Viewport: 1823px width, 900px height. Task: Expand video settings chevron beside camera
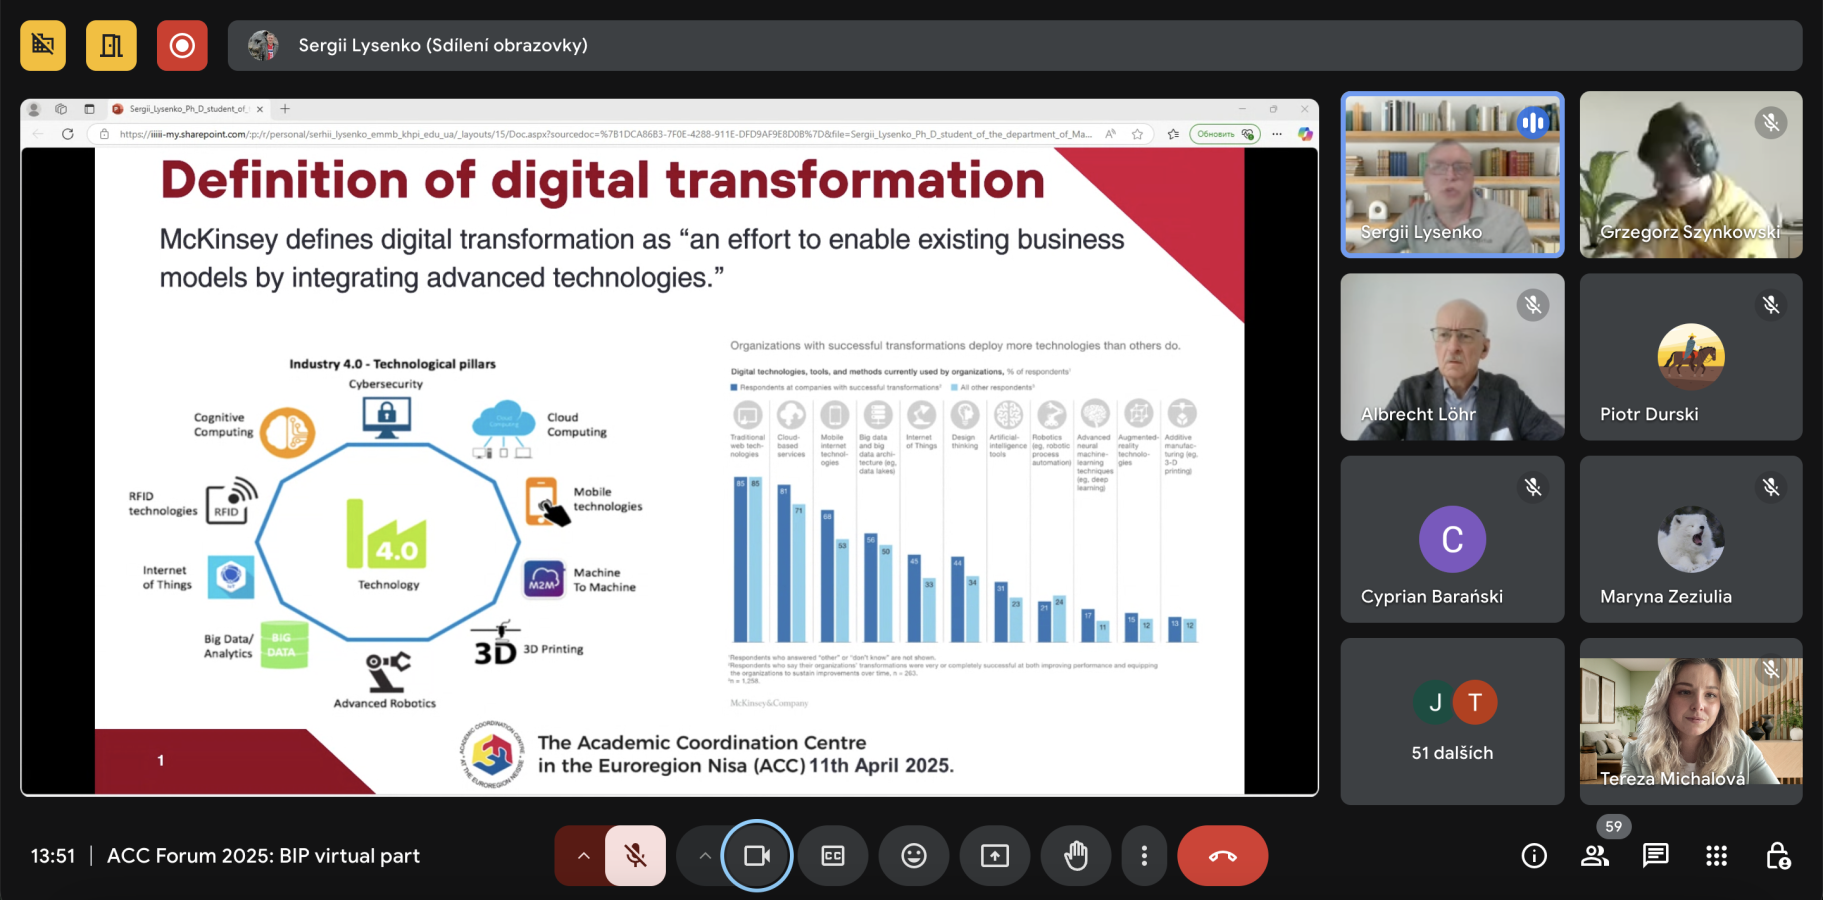(x=705, y=856)
